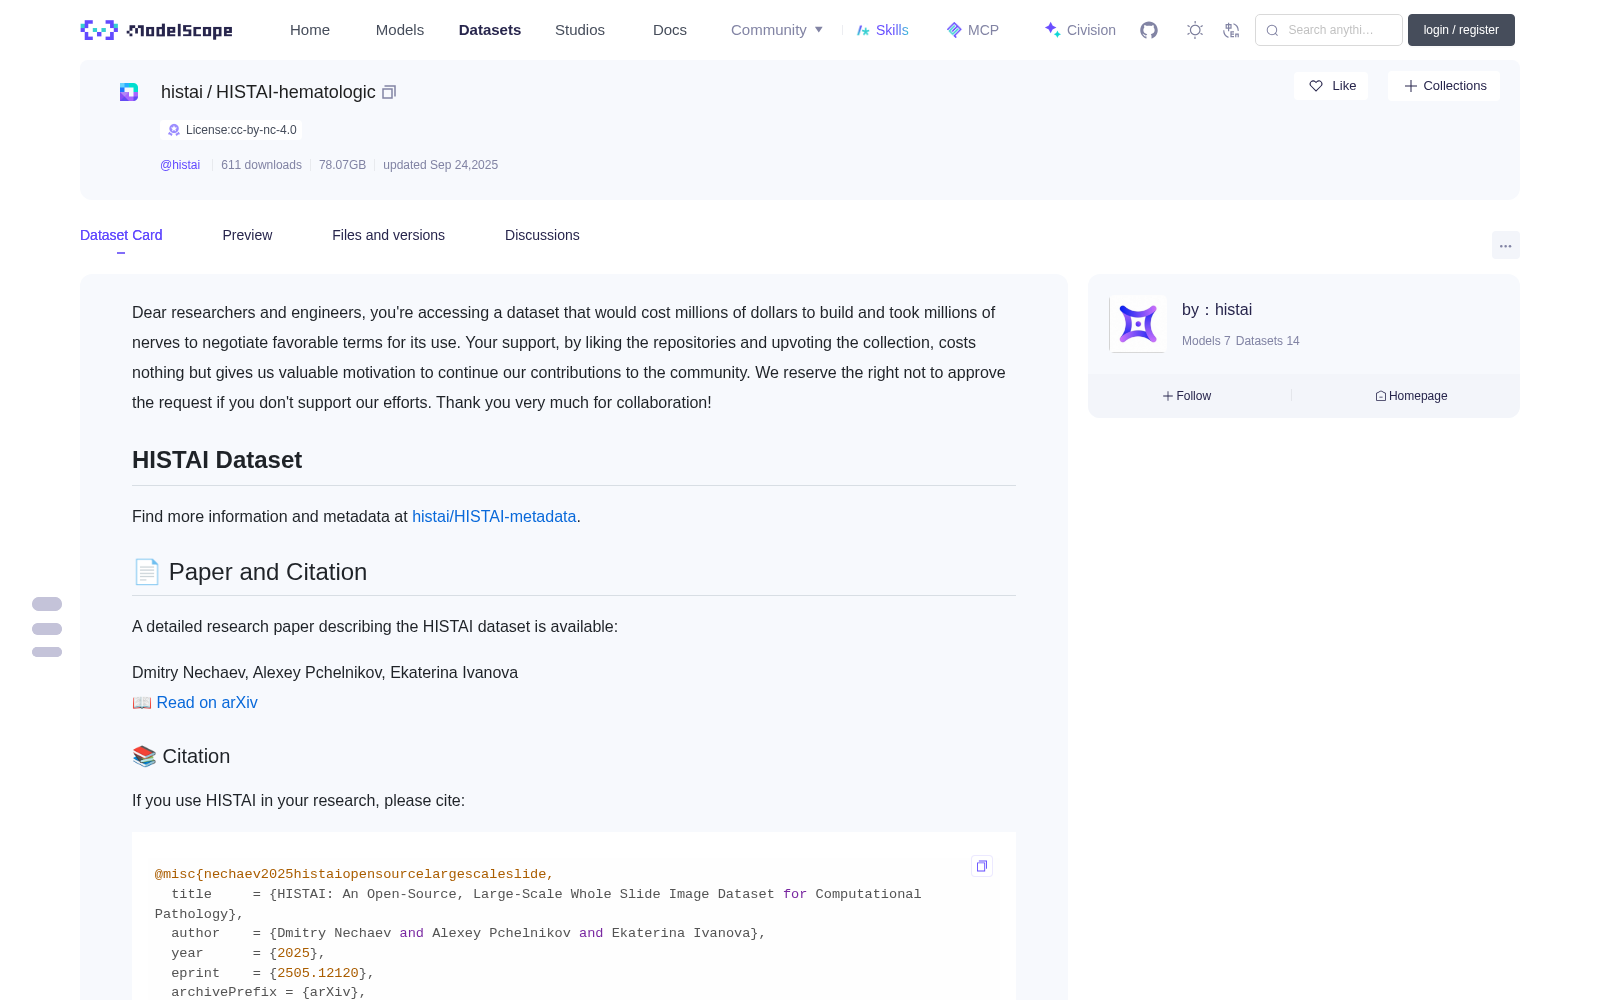This screenshot has width=1600, height=1000.
Task: Open the histai/HISTAI-metadata link
Action: [494, 517]
